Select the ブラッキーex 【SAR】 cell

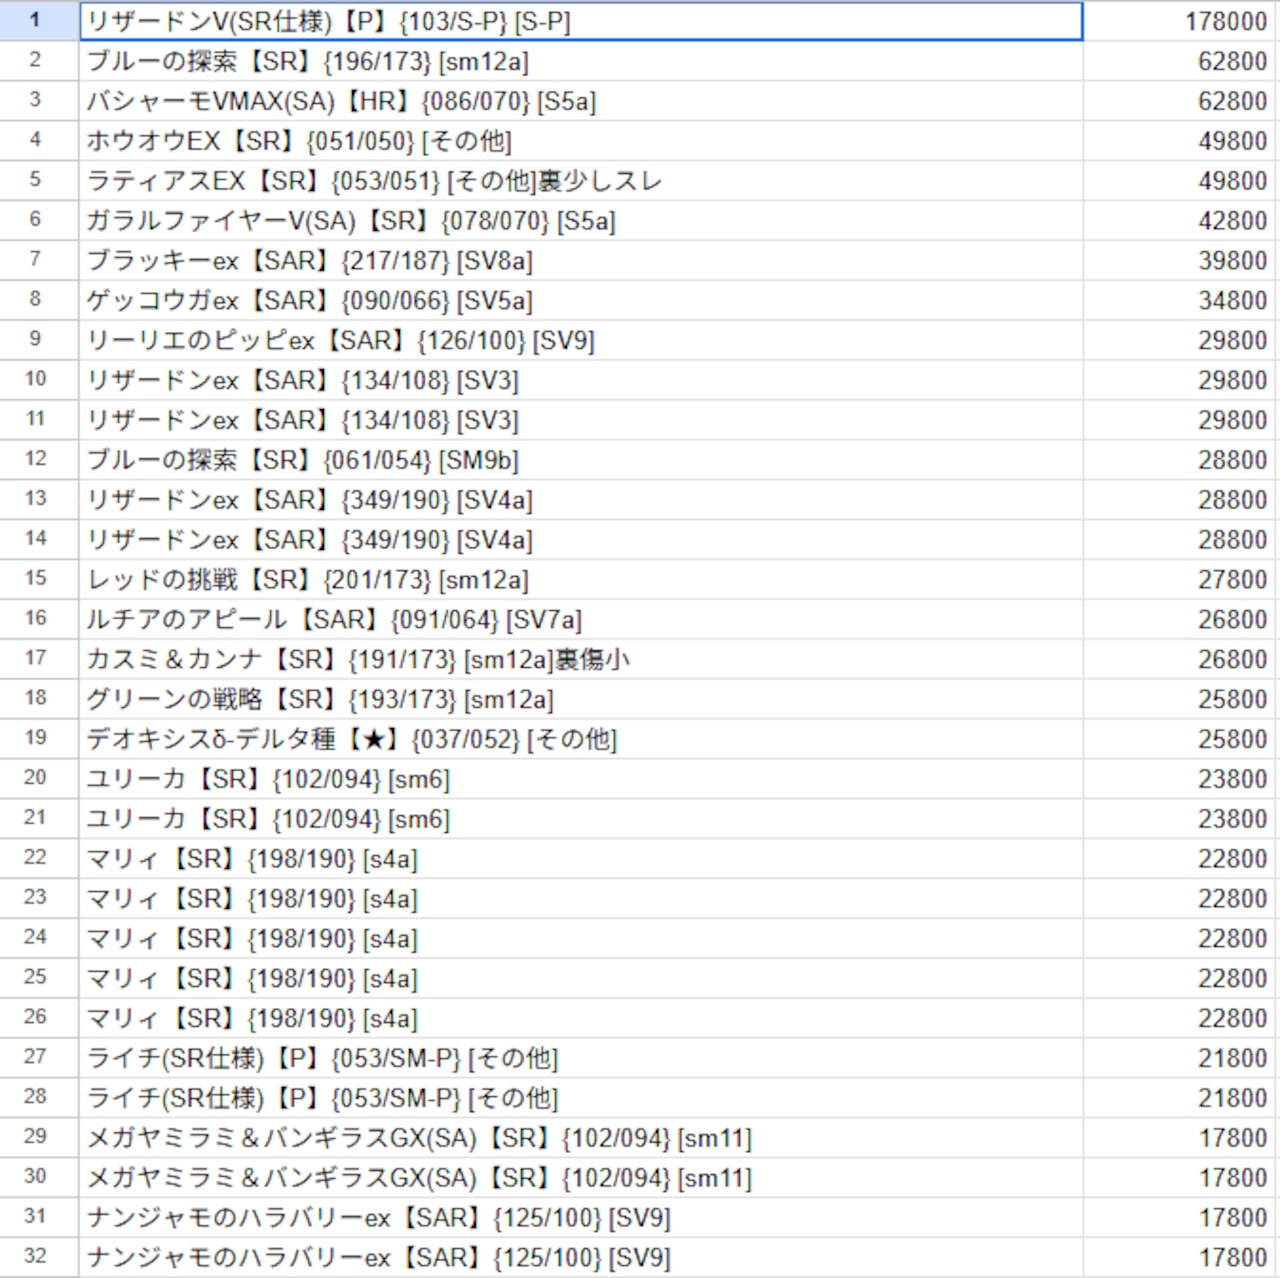pyautogui.click(x=581, y=261)
